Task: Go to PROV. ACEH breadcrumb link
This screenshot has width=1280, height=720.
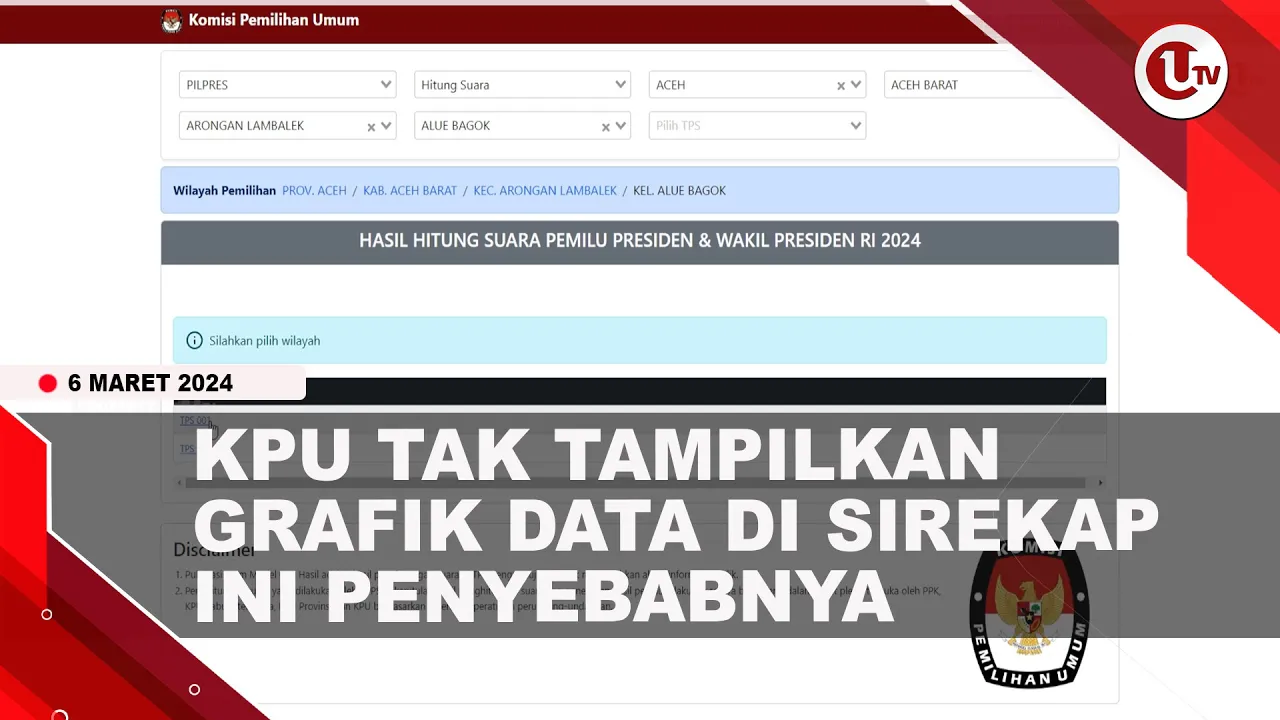Action: click(x=314, y=190)
